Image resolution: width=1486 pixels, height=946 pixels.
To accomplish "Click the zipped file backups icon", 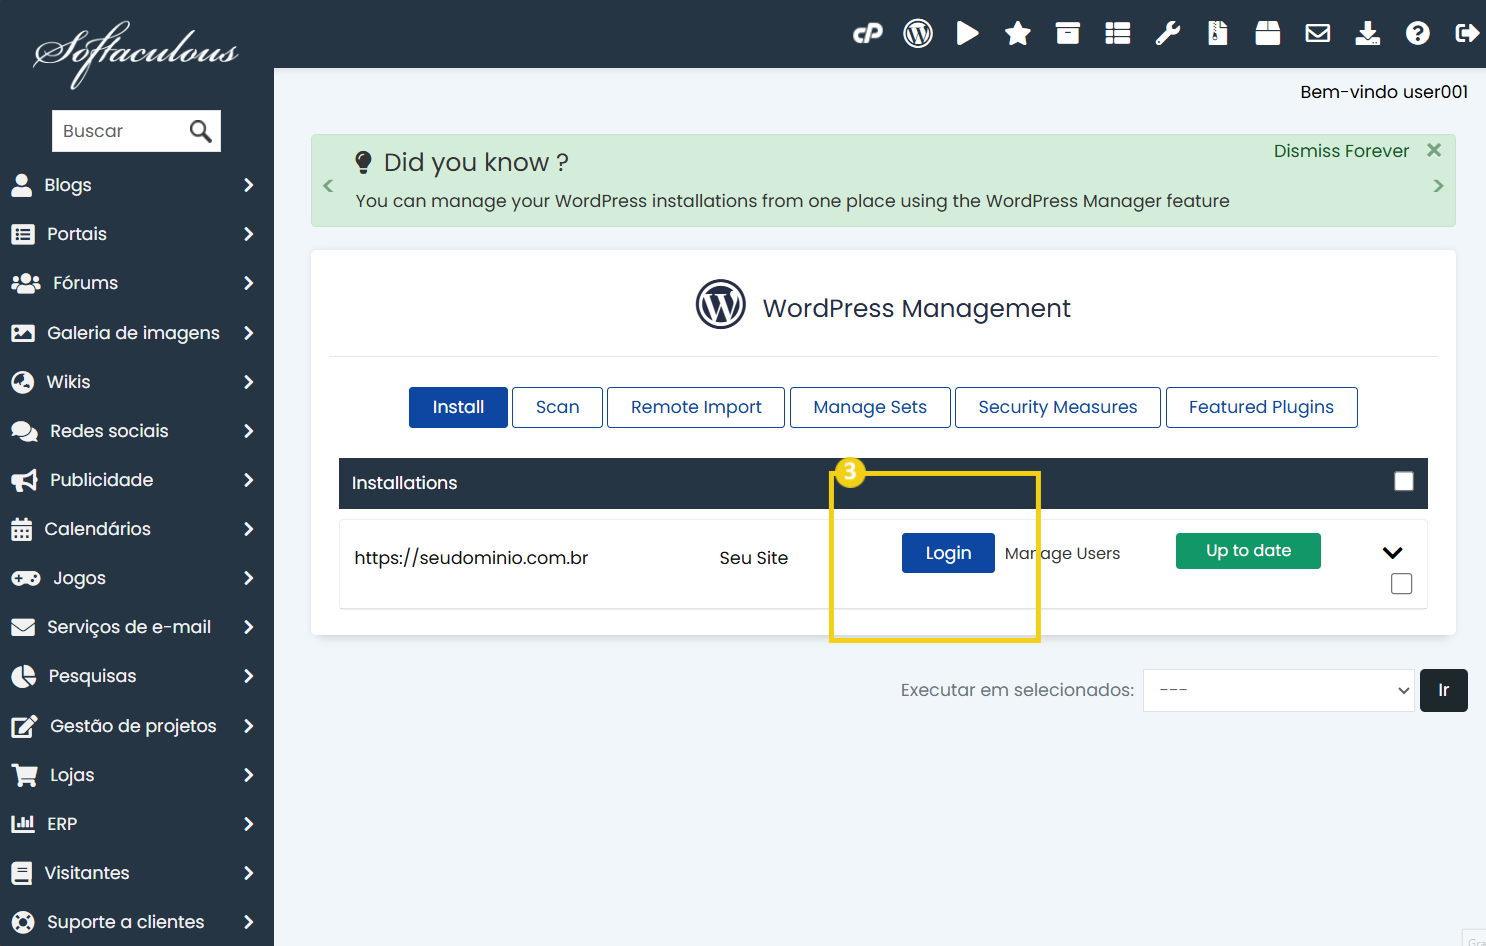I will pyautogui.click(x=1218, y=34).
